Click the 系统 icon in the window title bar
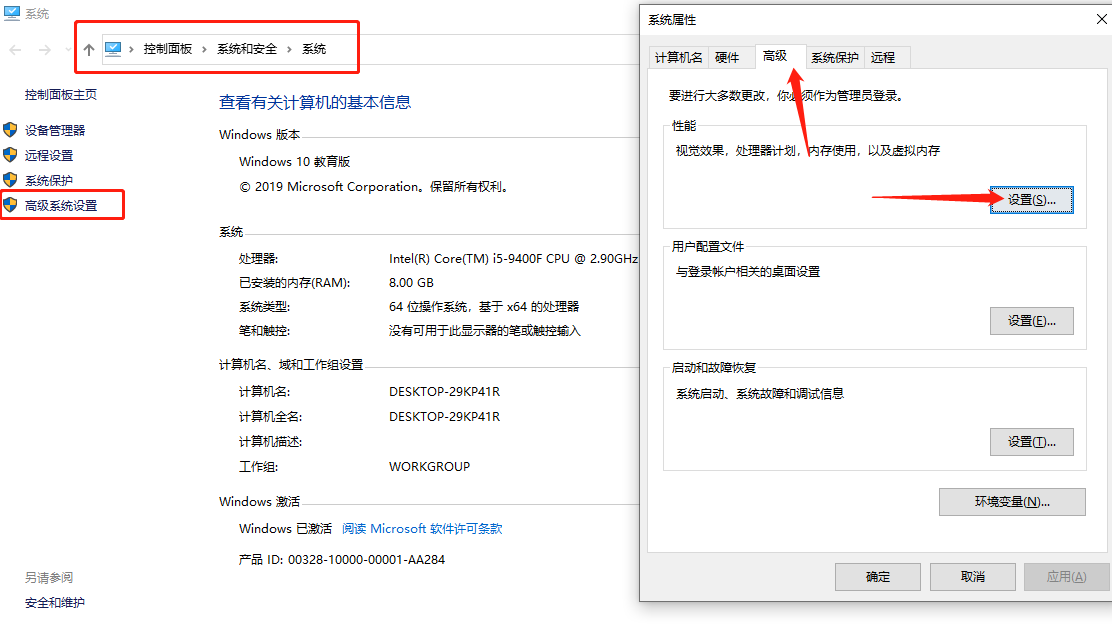 pos(10,14)
